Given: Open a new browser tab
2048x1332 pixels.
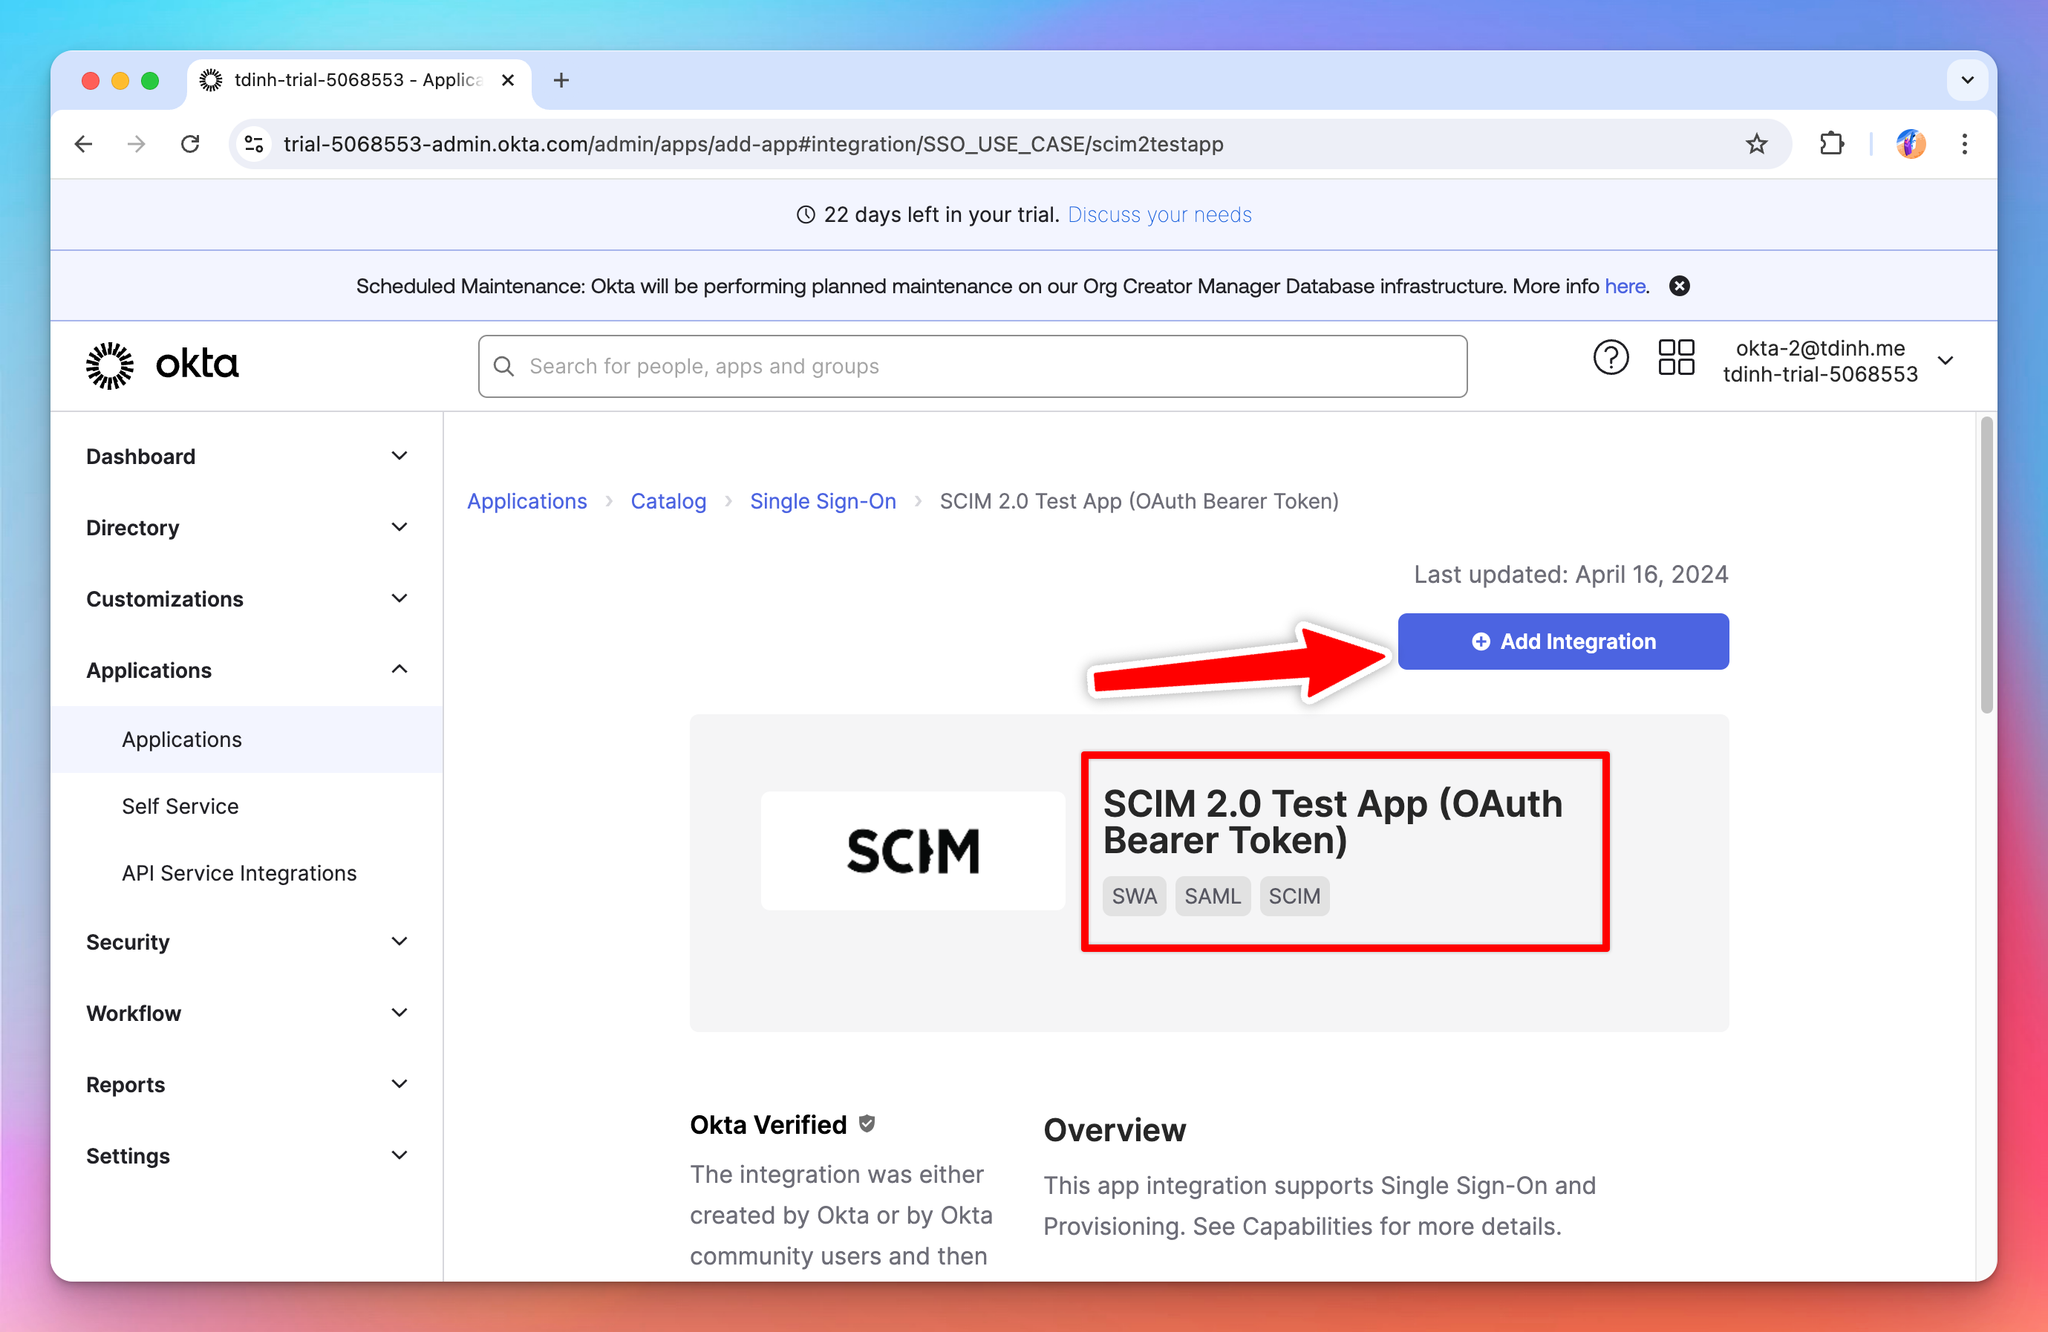Looking at the screenshot, I should click(561, 80).
